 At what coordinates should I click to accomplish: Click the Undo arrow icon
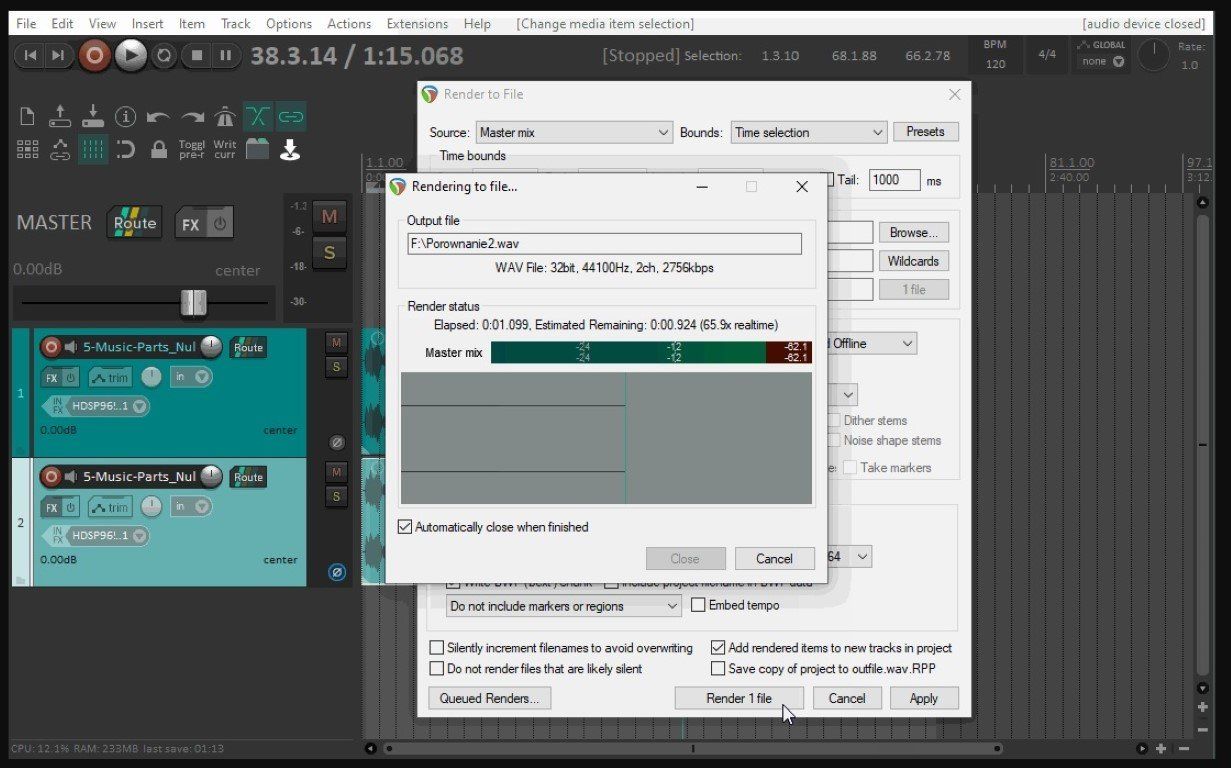(158, 117)
